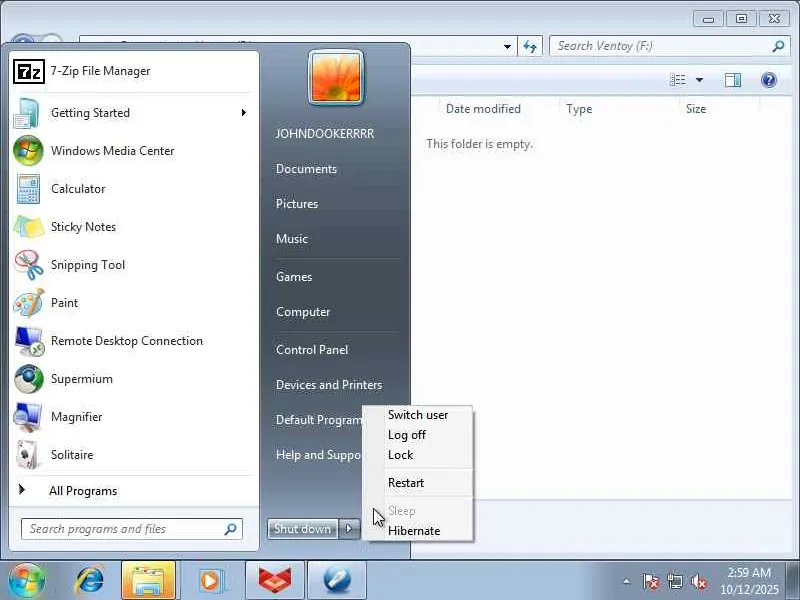Open the Supermium browser icon
The height and width of the screenshot is (600, 800).
point(29,379)
